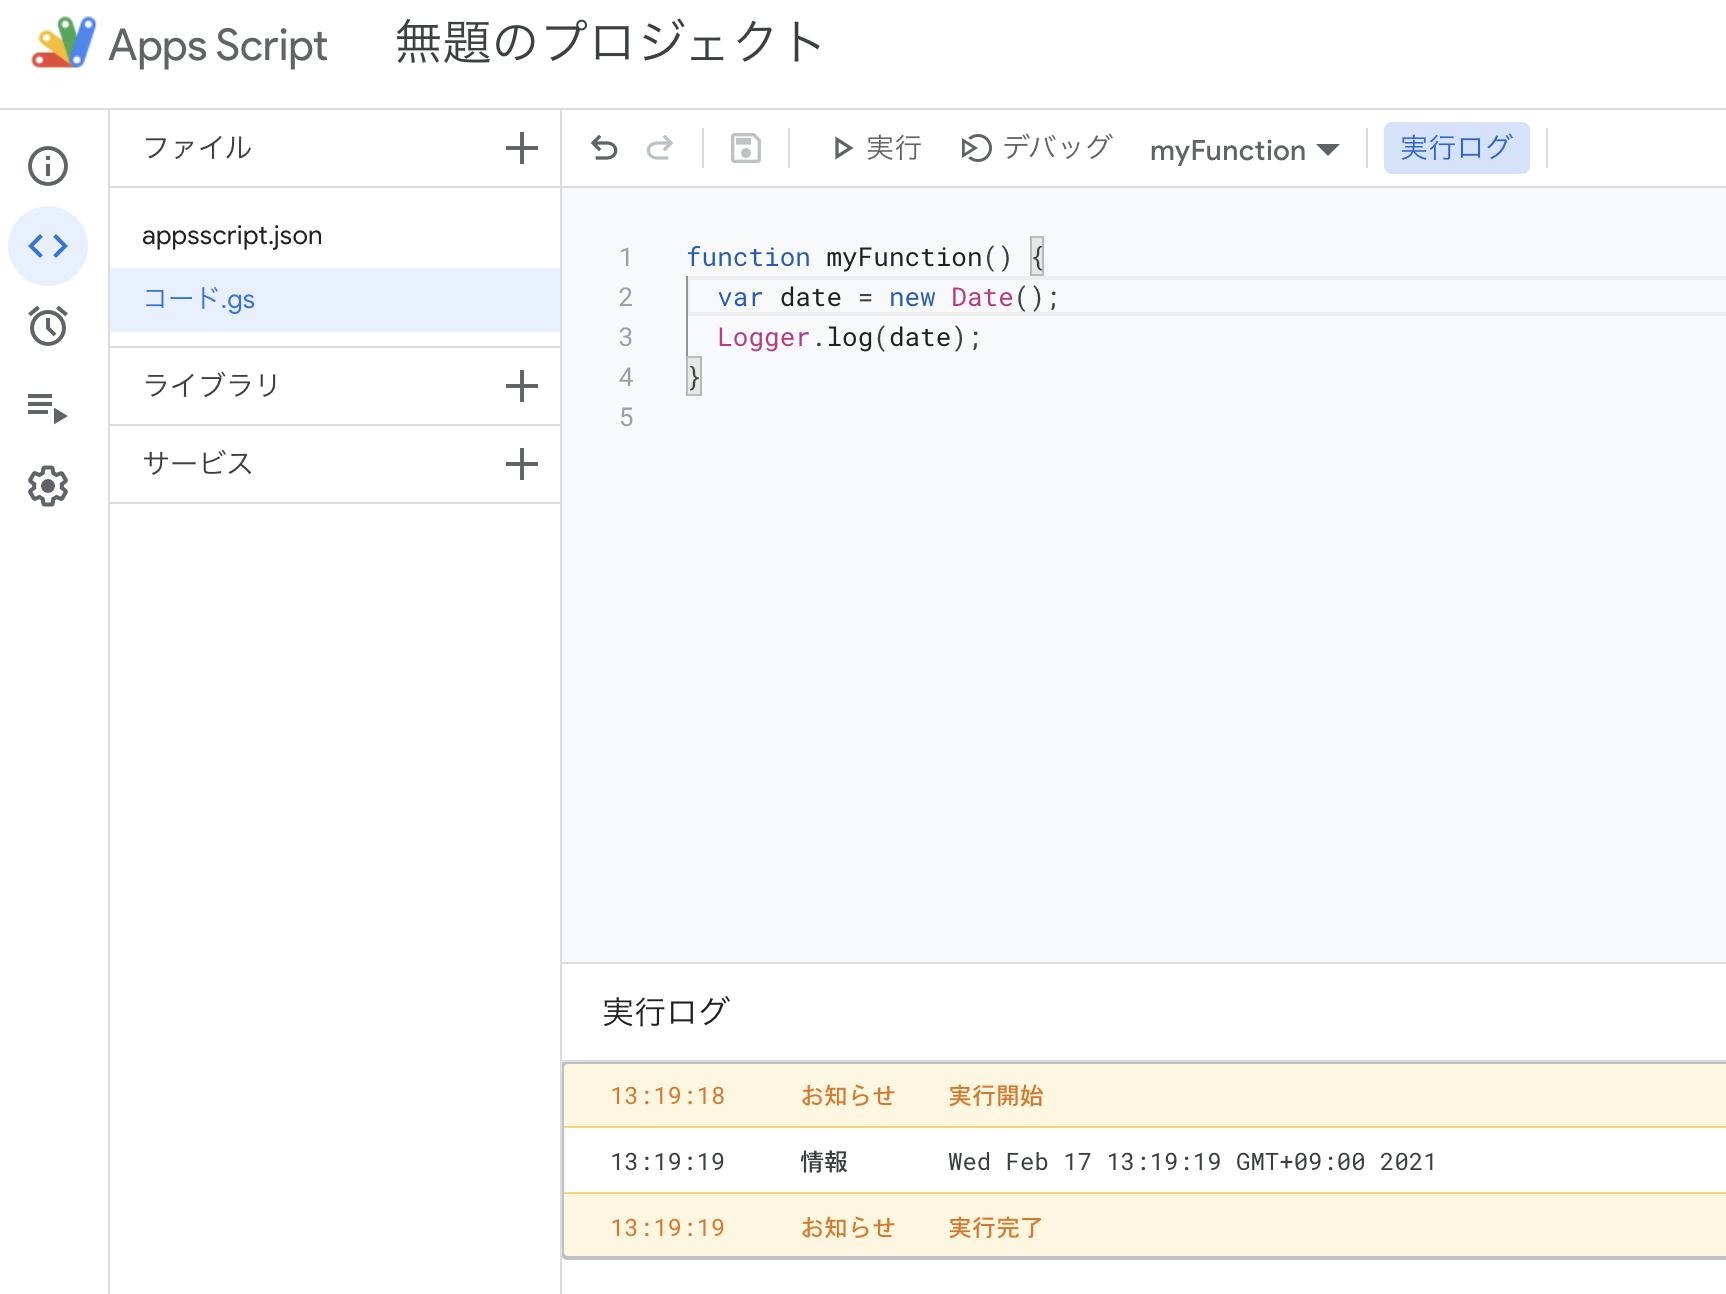Select the コード.gs file
The width and height of the screenshot is (1726, 1294).
200,299
